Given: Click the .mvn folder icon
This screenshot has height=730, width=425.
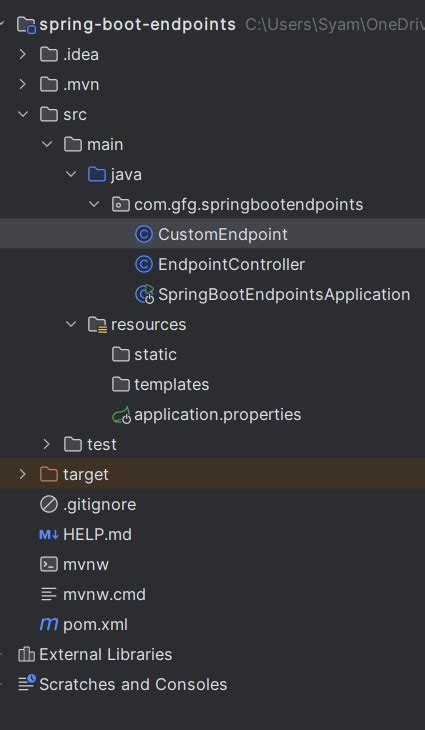Looking at the screenshot, I should click(49, 85).
